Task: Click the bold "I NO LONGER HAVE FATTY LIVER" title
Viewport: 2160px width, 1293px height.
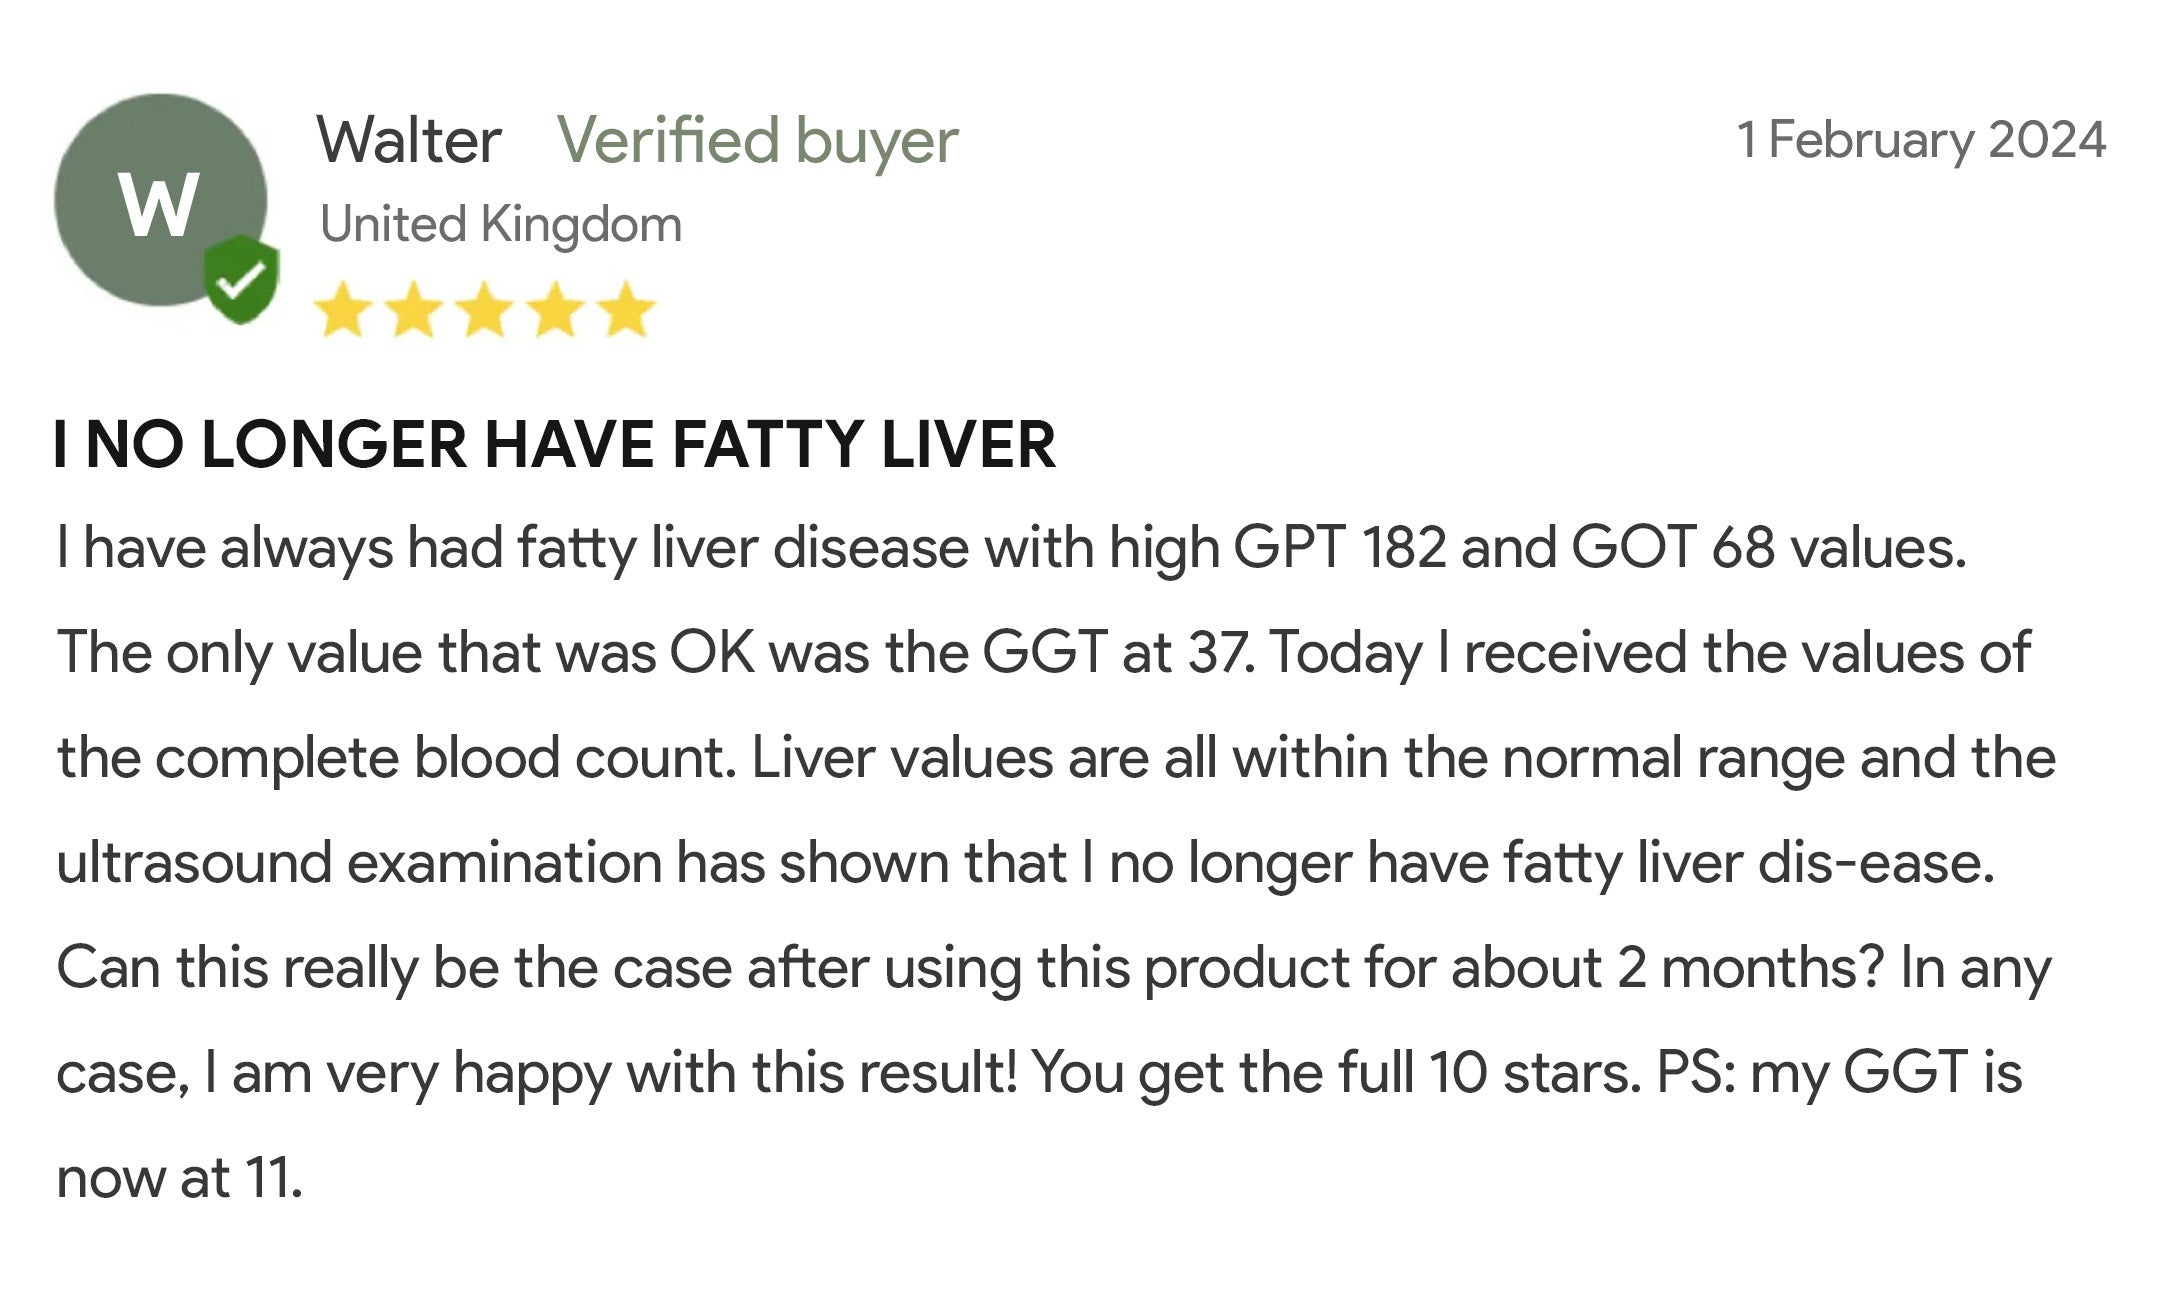Action: pos(555,445)
